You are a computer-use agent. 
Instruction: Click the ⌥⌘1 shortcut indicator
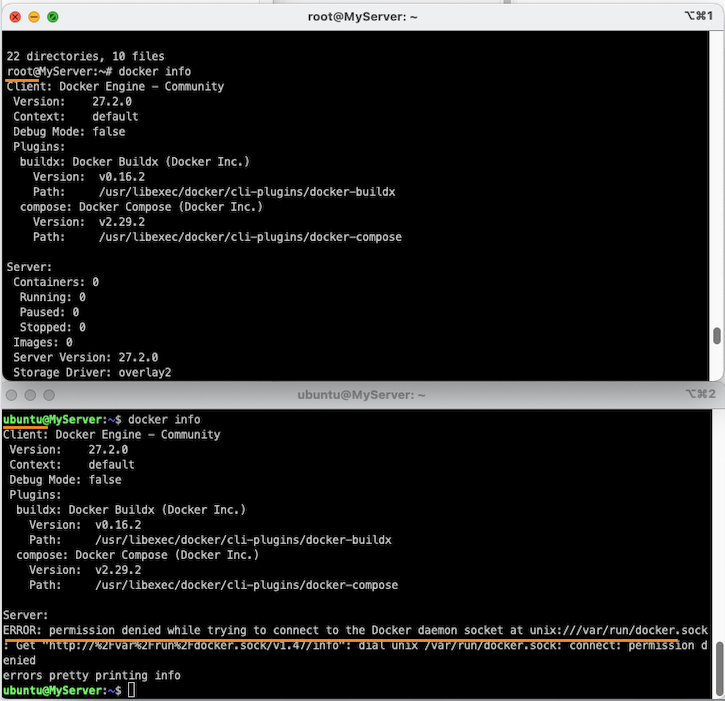[699, 16]
